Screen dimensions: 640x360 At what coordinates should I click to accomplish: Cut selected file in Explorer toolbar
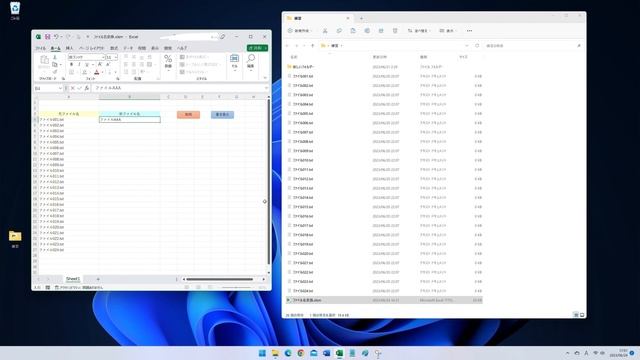[x=325, y=31]
